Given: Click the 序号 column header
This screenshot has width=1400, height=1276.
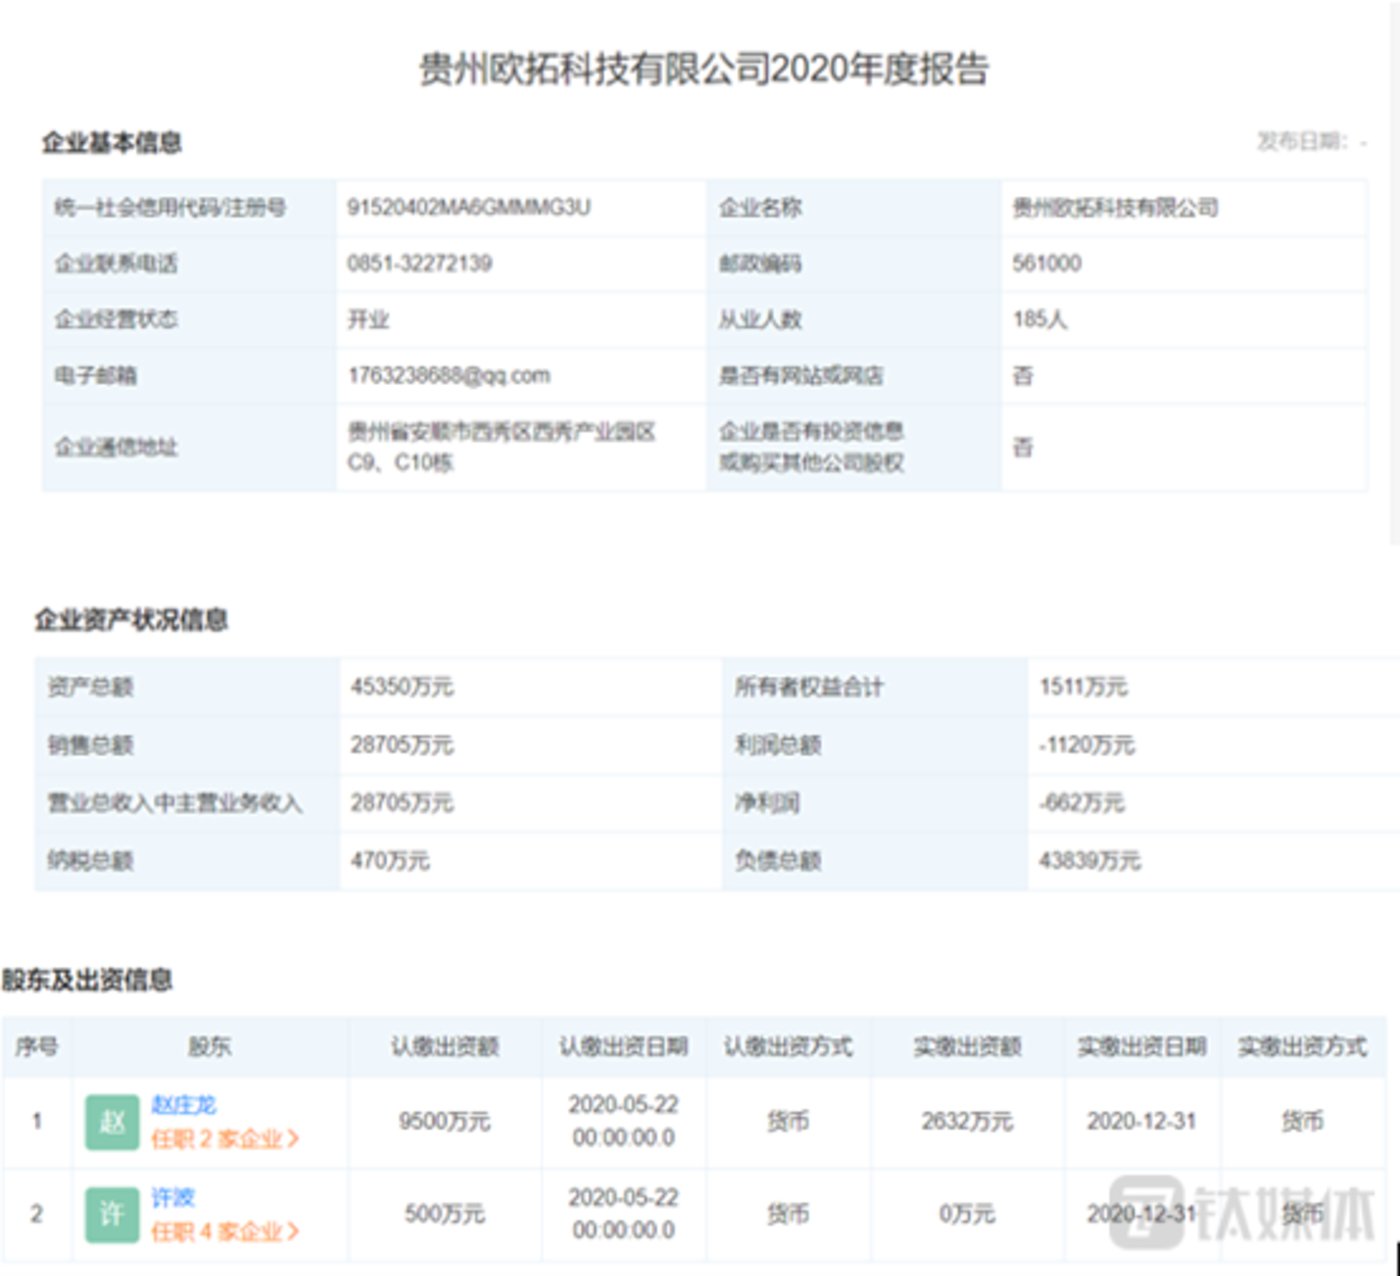Looking at the screenshot, I should [x=36, y=1047].
